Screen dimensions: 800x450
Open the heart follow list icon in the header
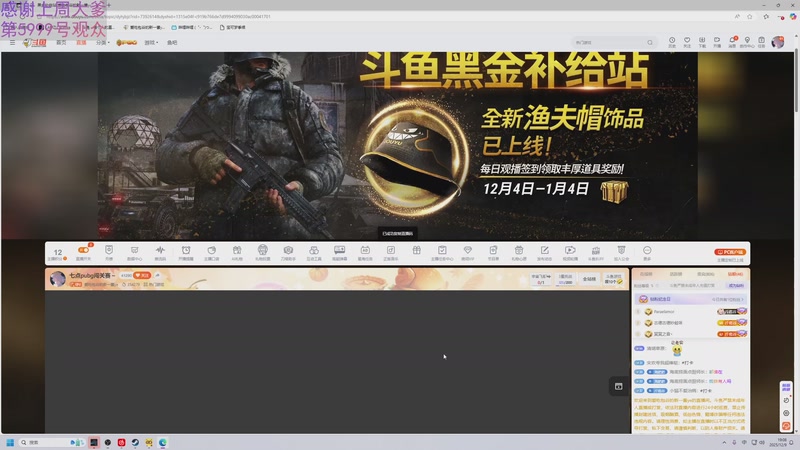point(687,40)
